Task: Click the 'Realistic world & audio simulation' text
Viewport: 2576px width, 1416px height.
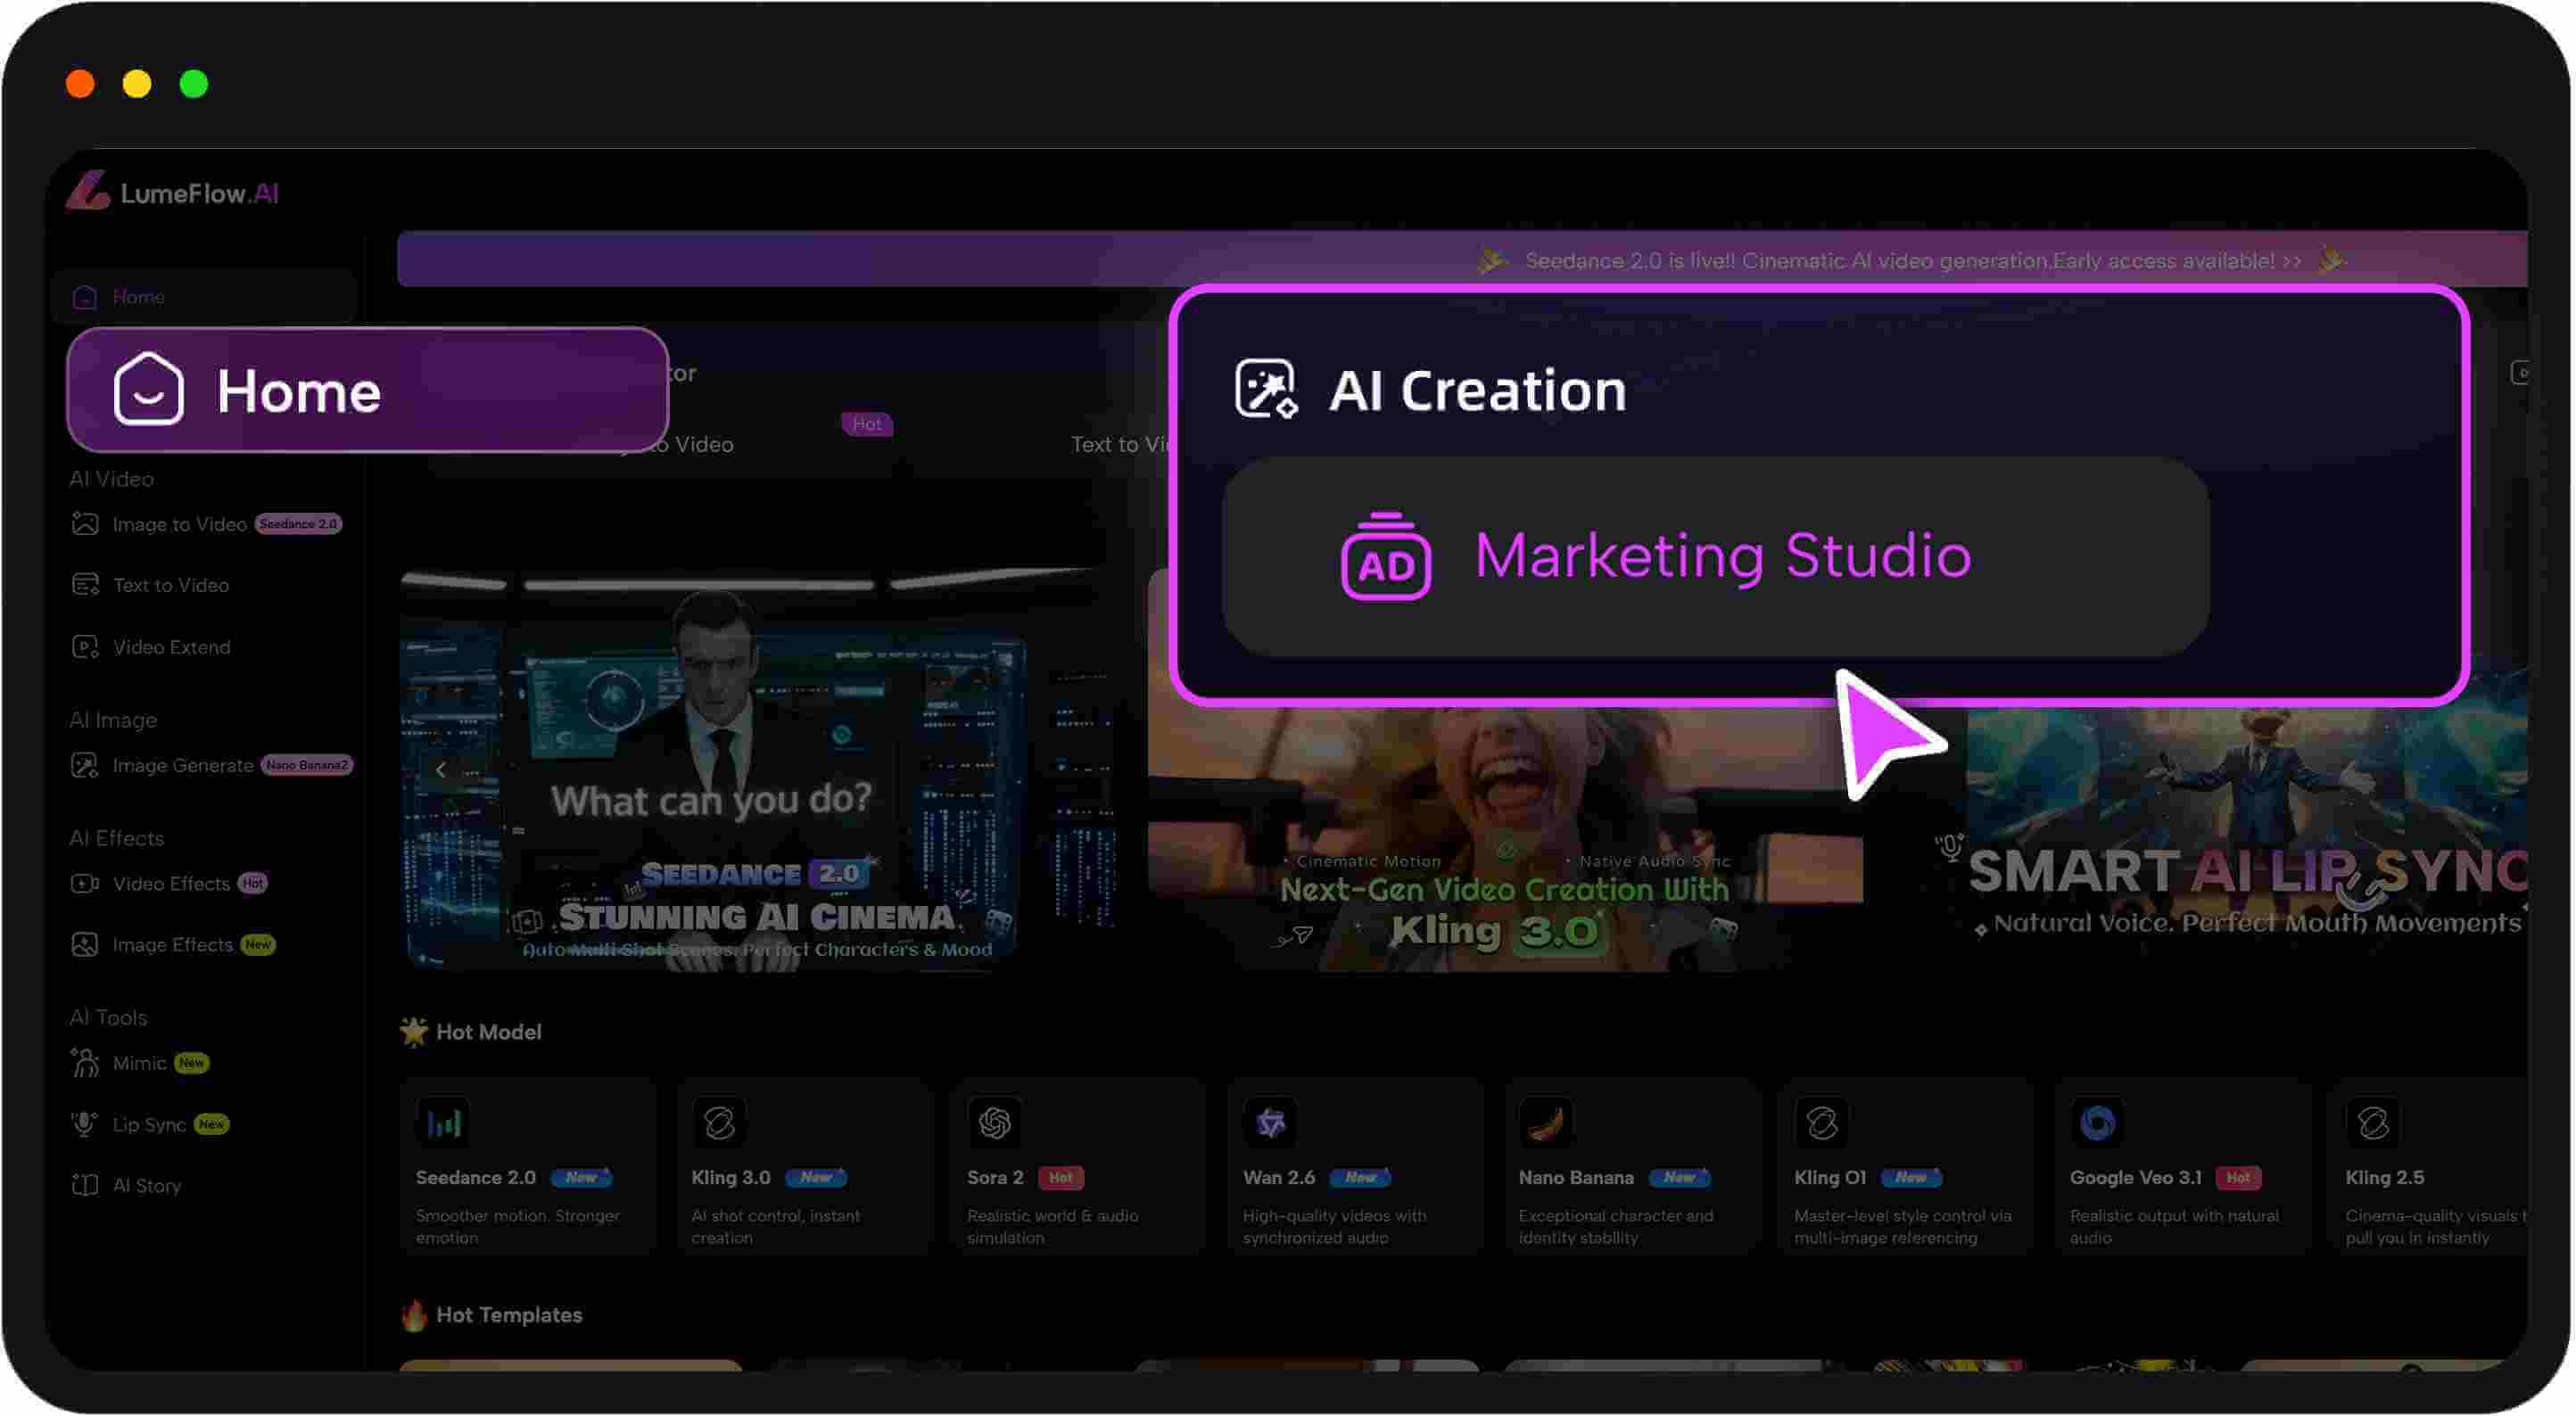Action: tap(1053, 1227)
